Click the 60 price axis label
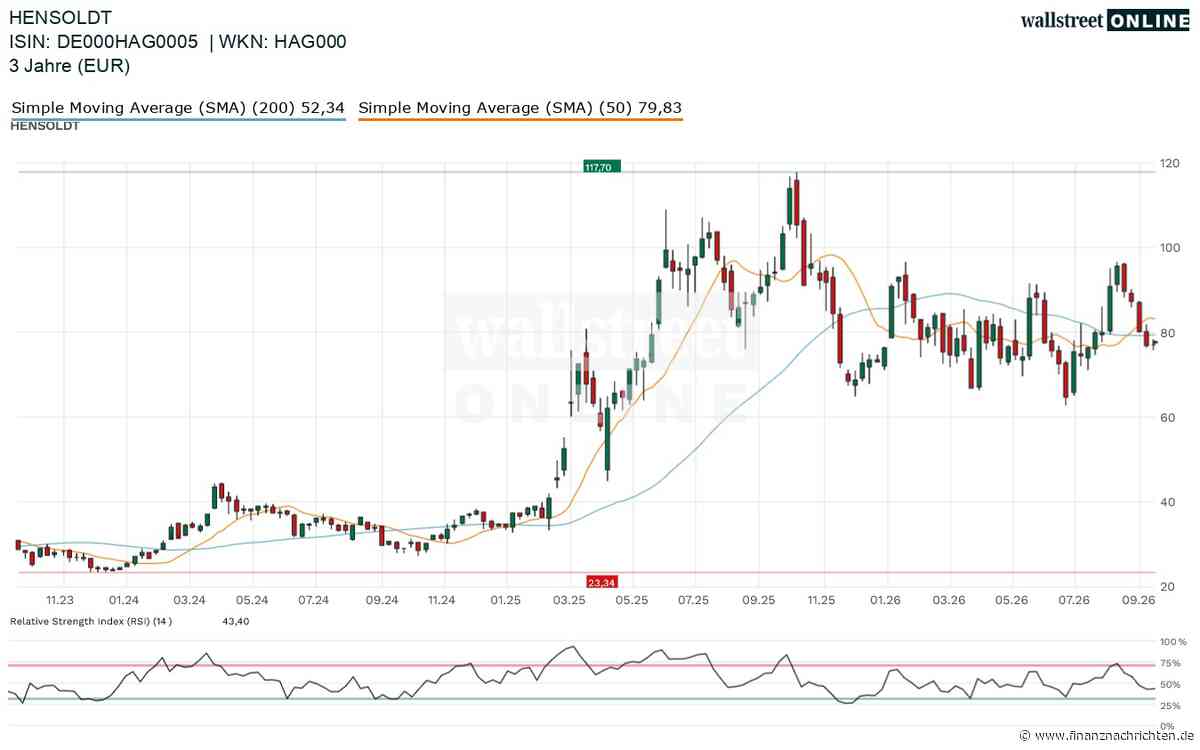The width and height of the screenshot is (1200, 750). [1167, 416]
